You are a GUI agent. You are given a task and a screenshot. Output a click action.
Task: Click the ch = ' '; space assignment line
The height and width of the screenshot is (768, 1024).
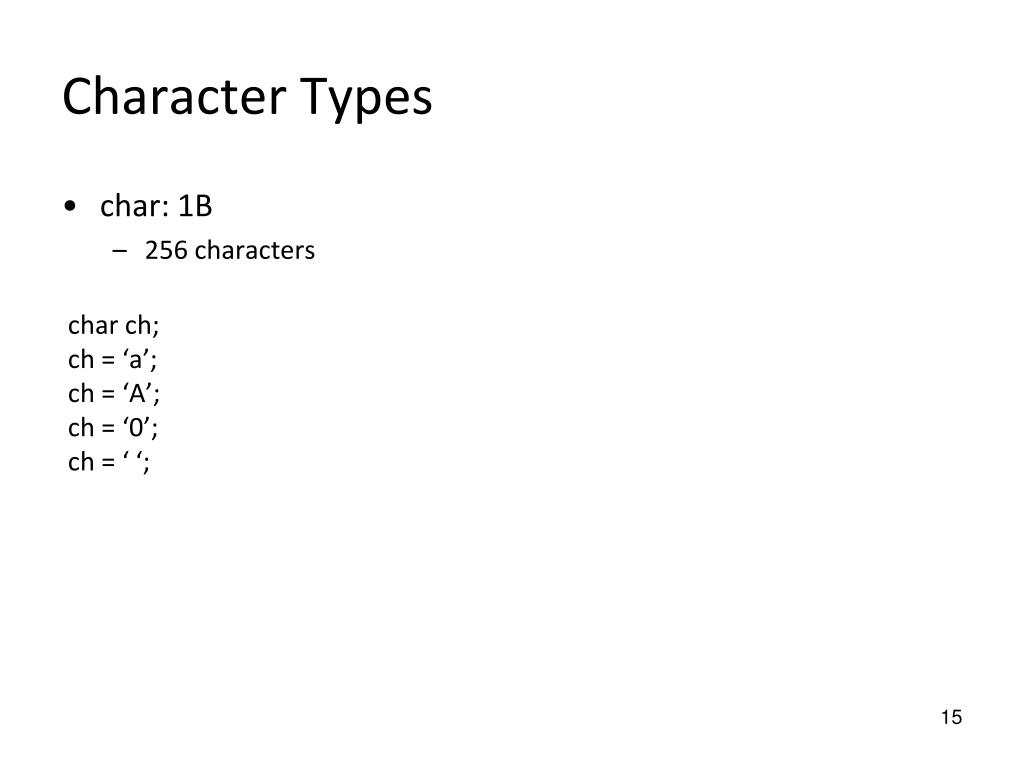point(109,462)
